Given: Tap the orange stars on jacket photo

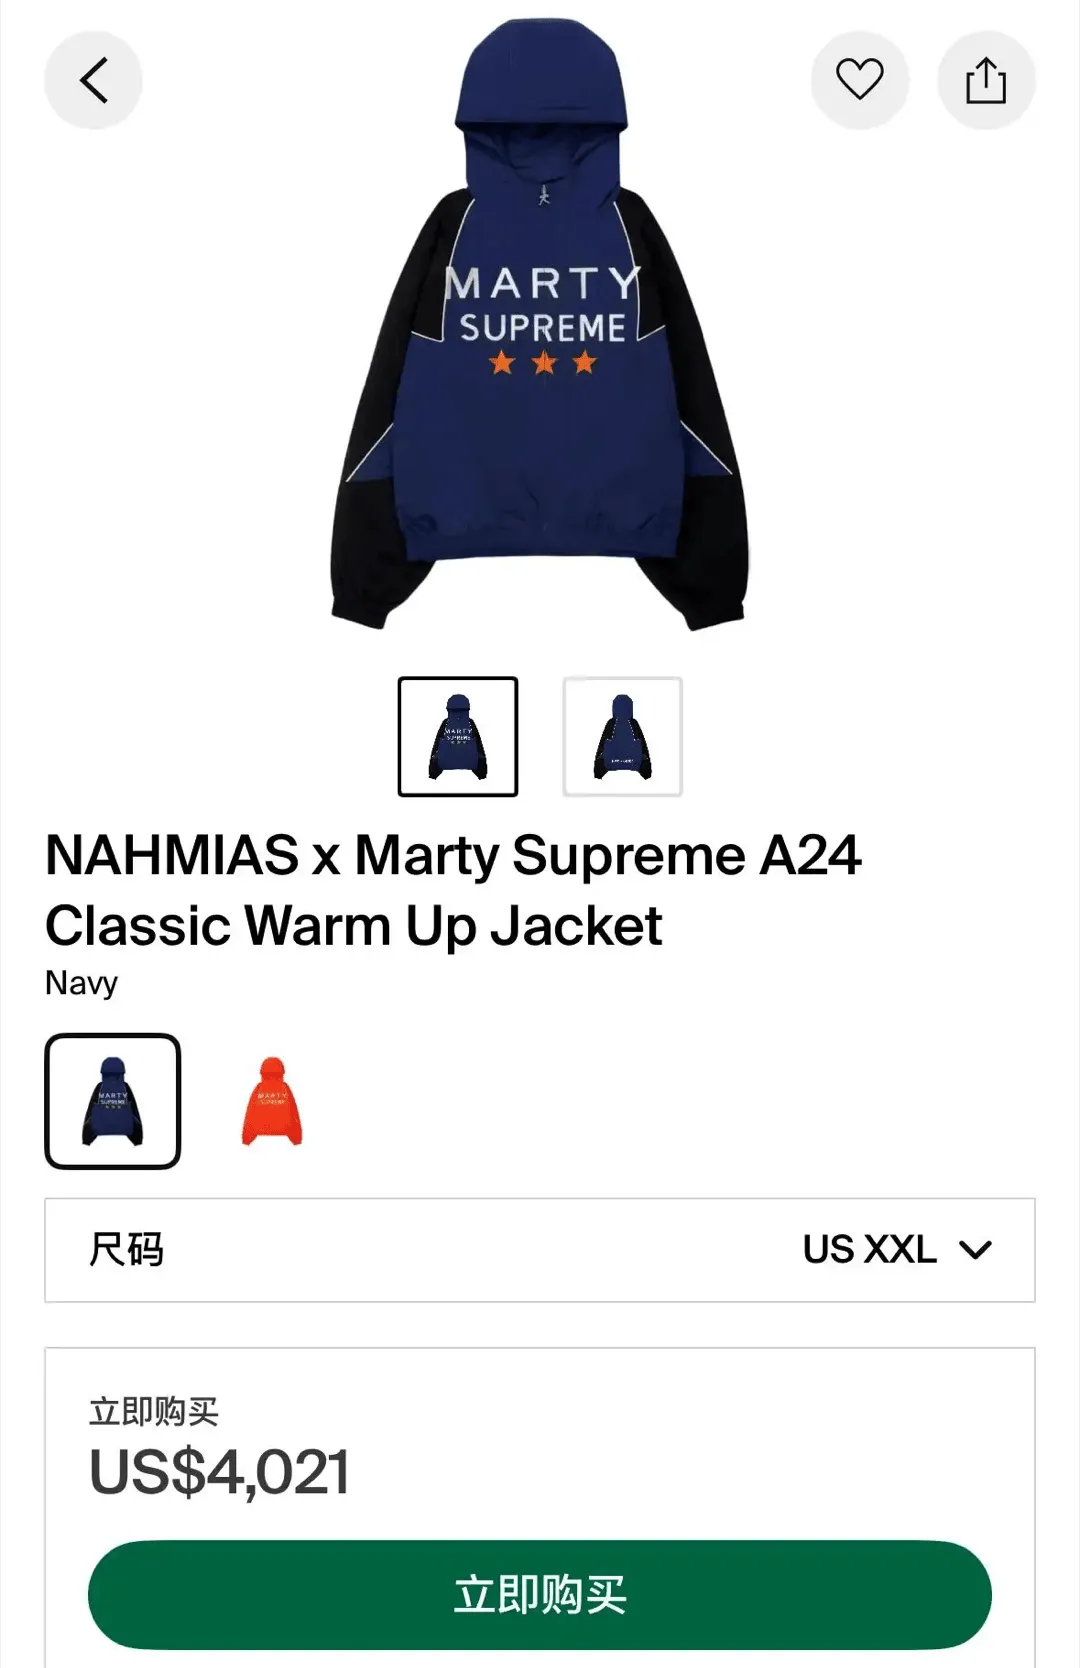Looking at the screenshot, I should pyautogui.click(x=543, y=362).
